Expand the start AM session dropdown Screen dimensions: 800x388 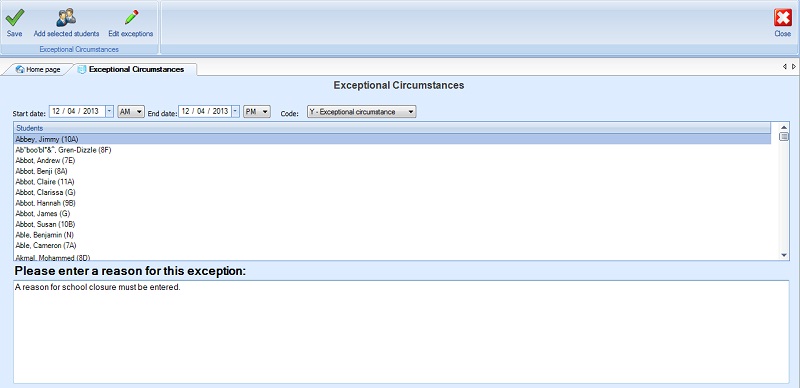(x=131, y=112)
